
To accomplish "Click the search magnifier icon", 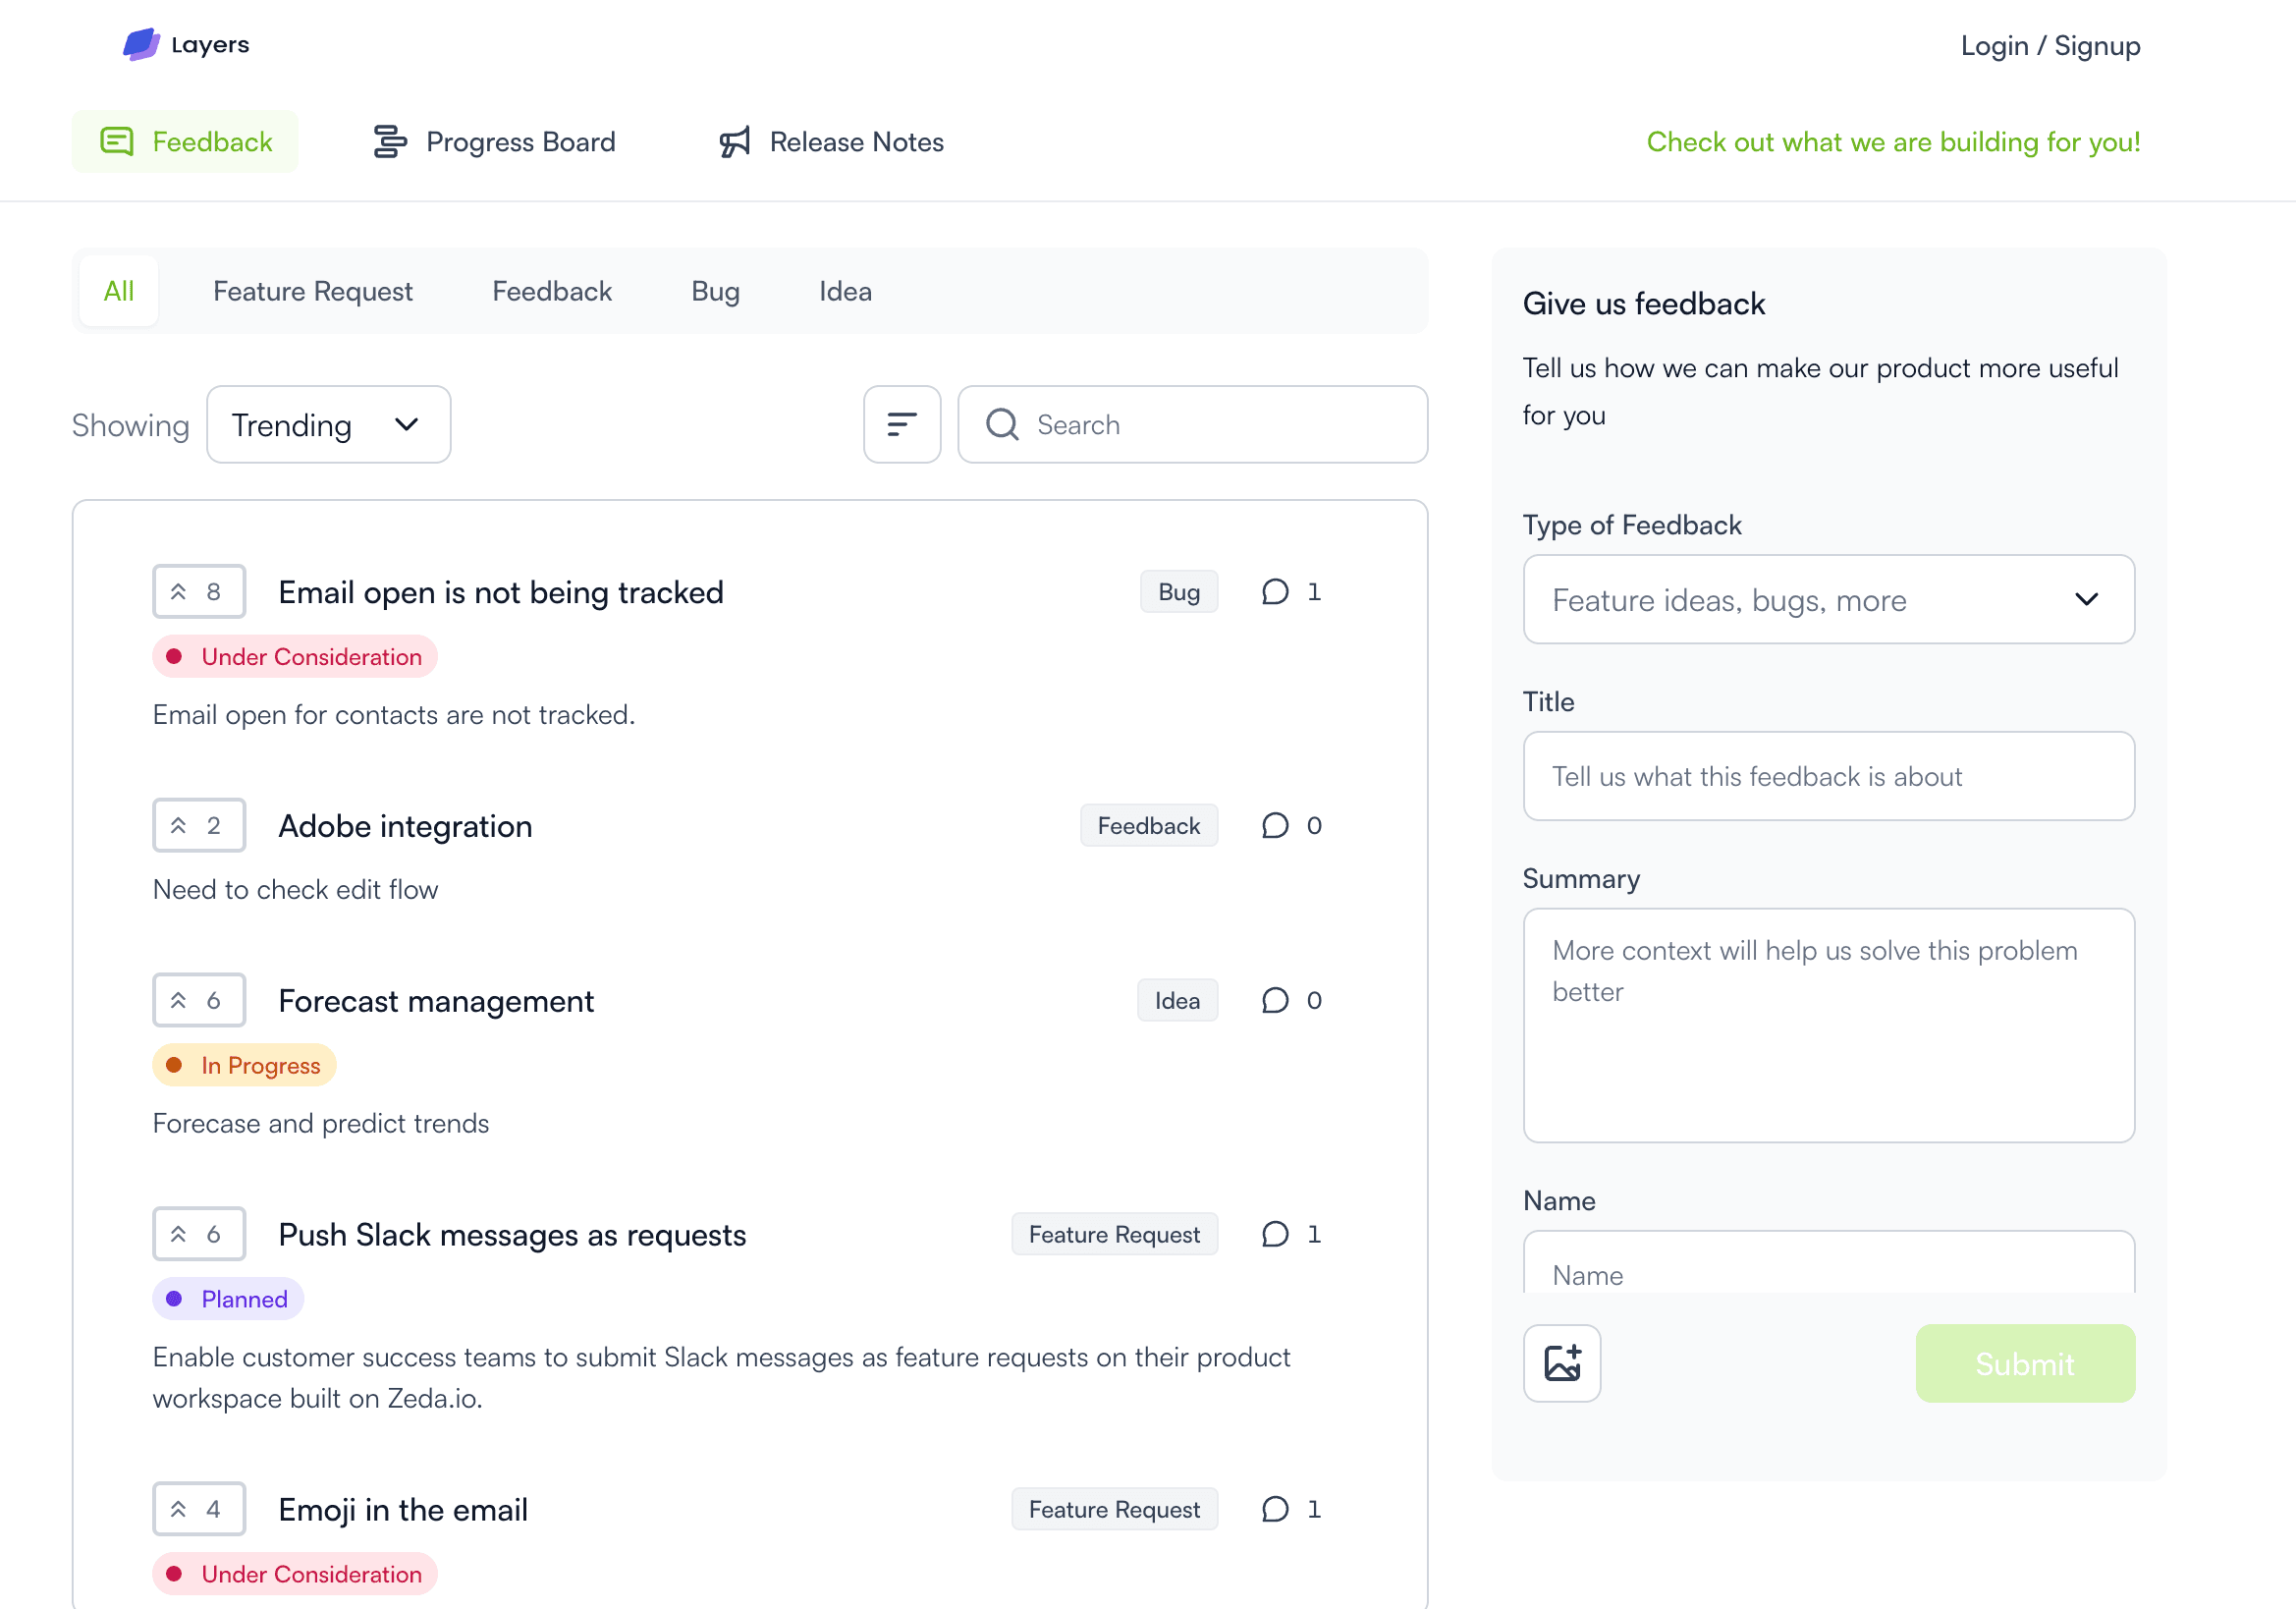I will pos(1002,424).
